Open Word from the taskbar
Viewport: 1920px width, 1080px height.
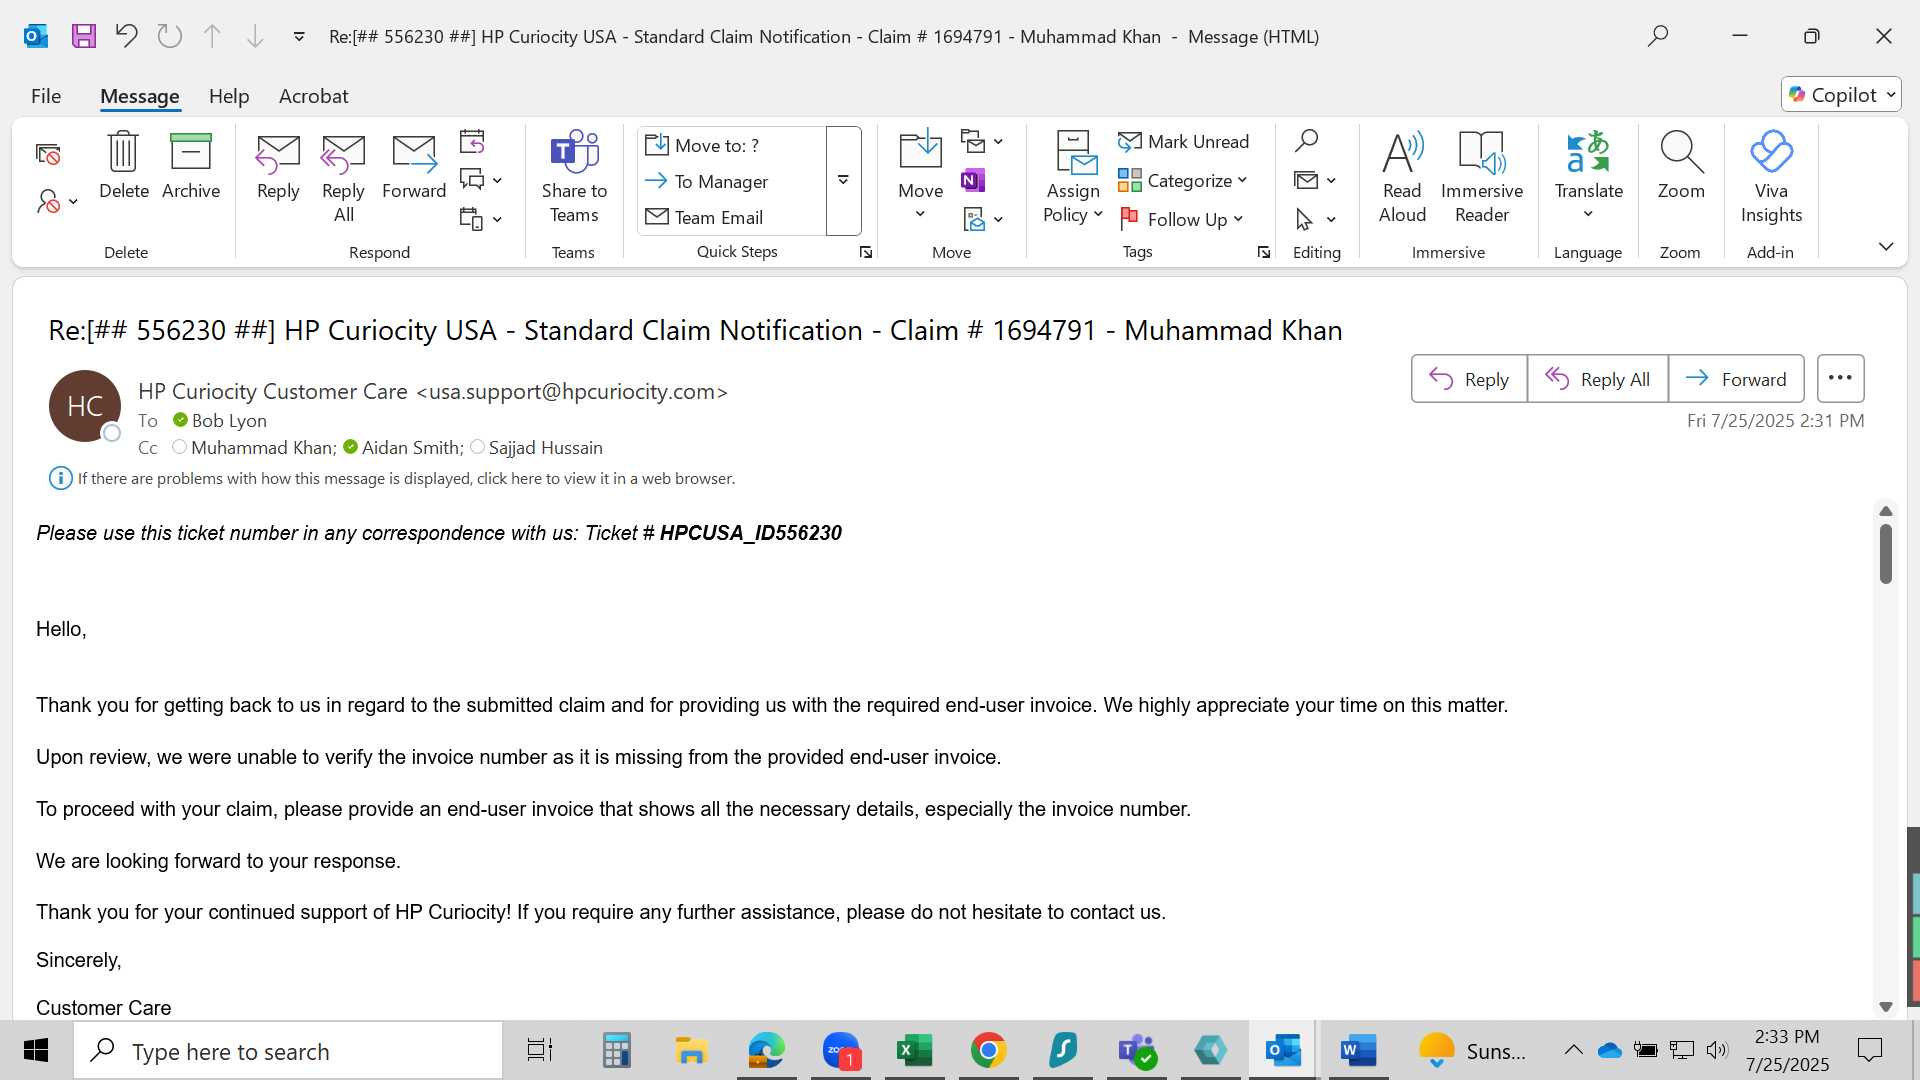click(x=1358, y=1051)
